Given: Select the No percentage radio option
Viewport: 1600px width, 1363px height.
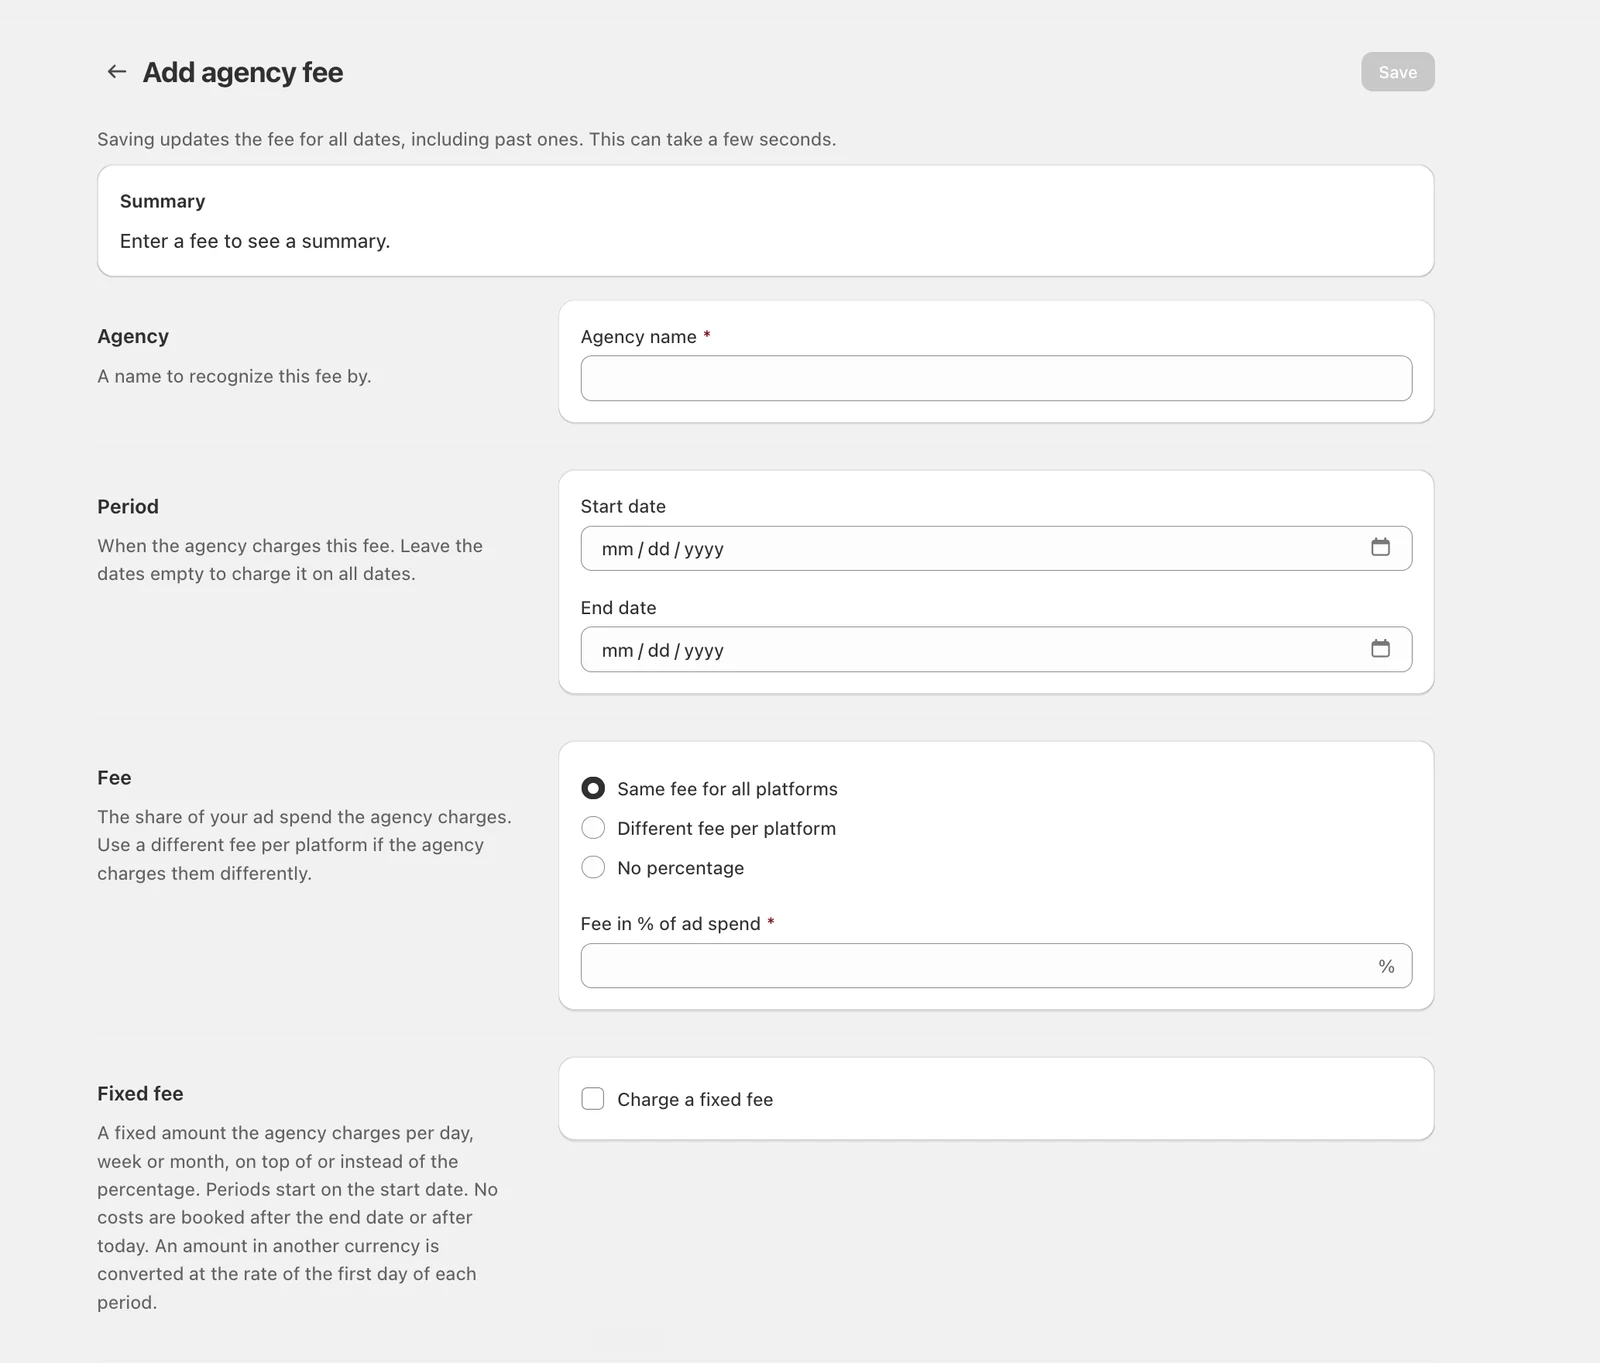Looking at the screenshot, I should 593,867.
